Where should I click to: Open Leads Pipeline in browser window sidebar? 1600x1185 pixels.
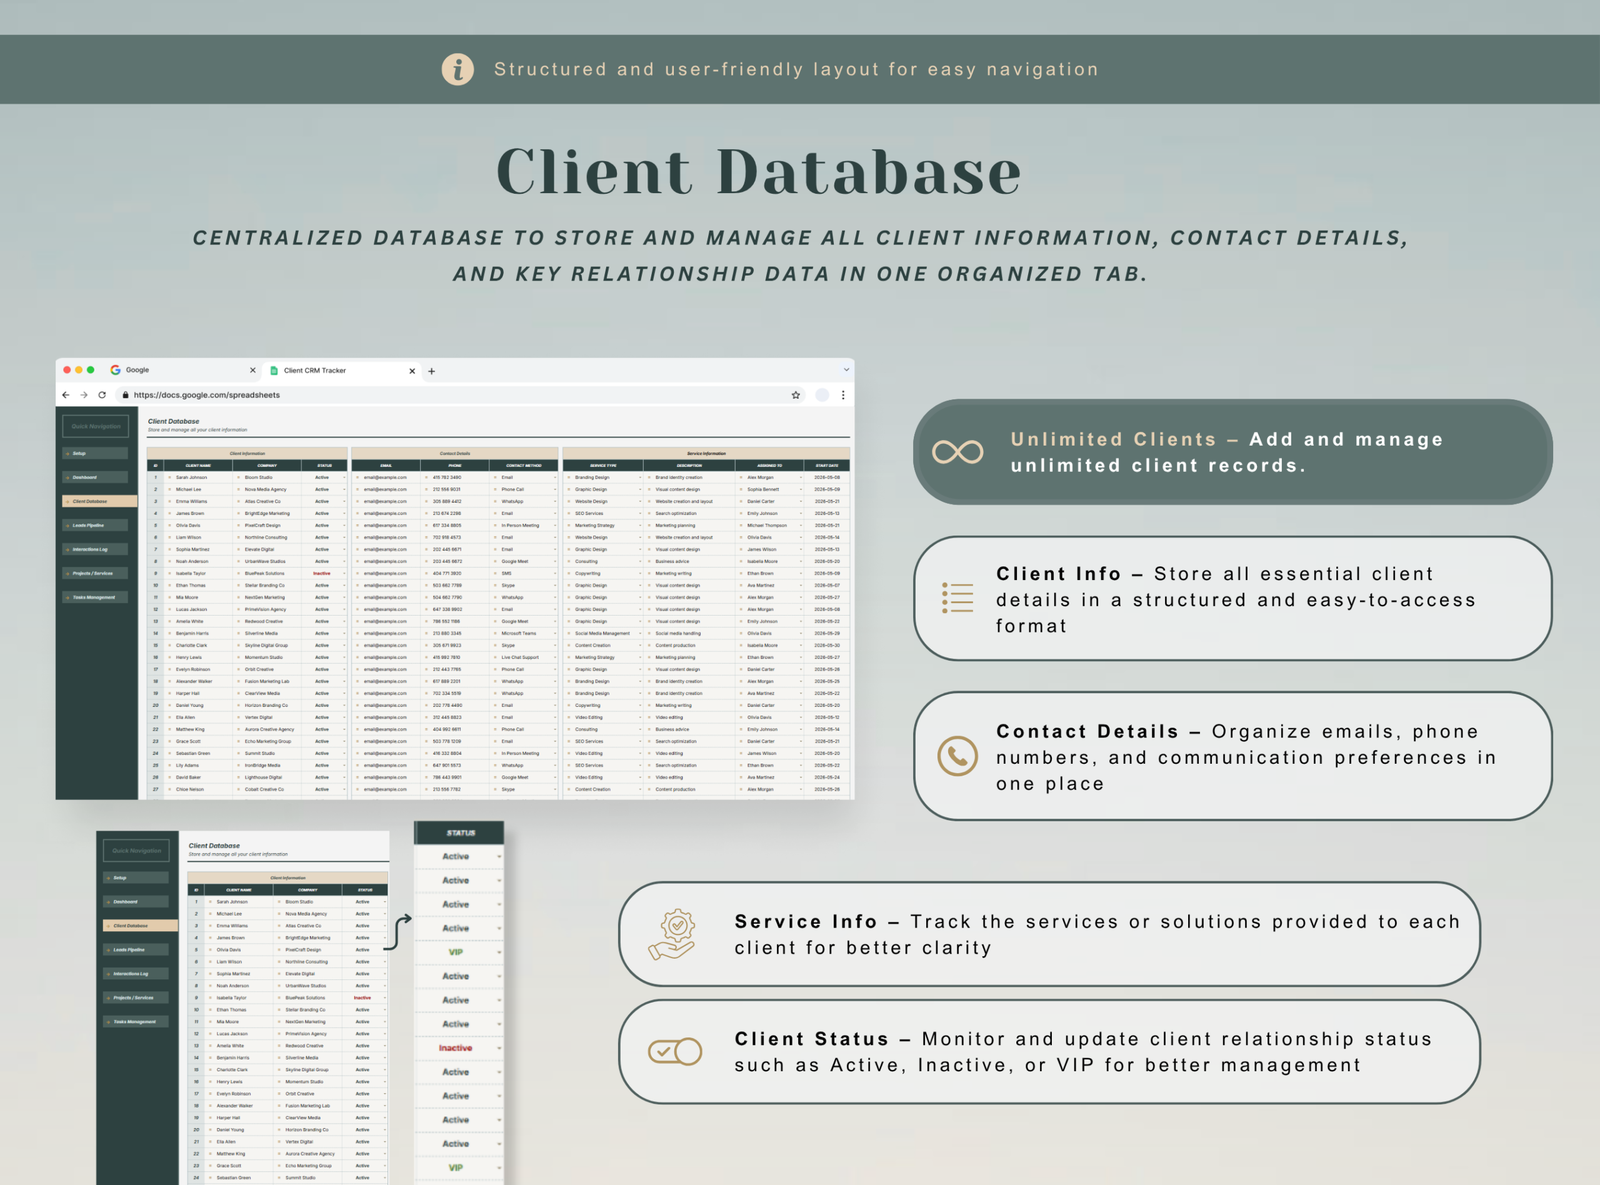(97, 525)
